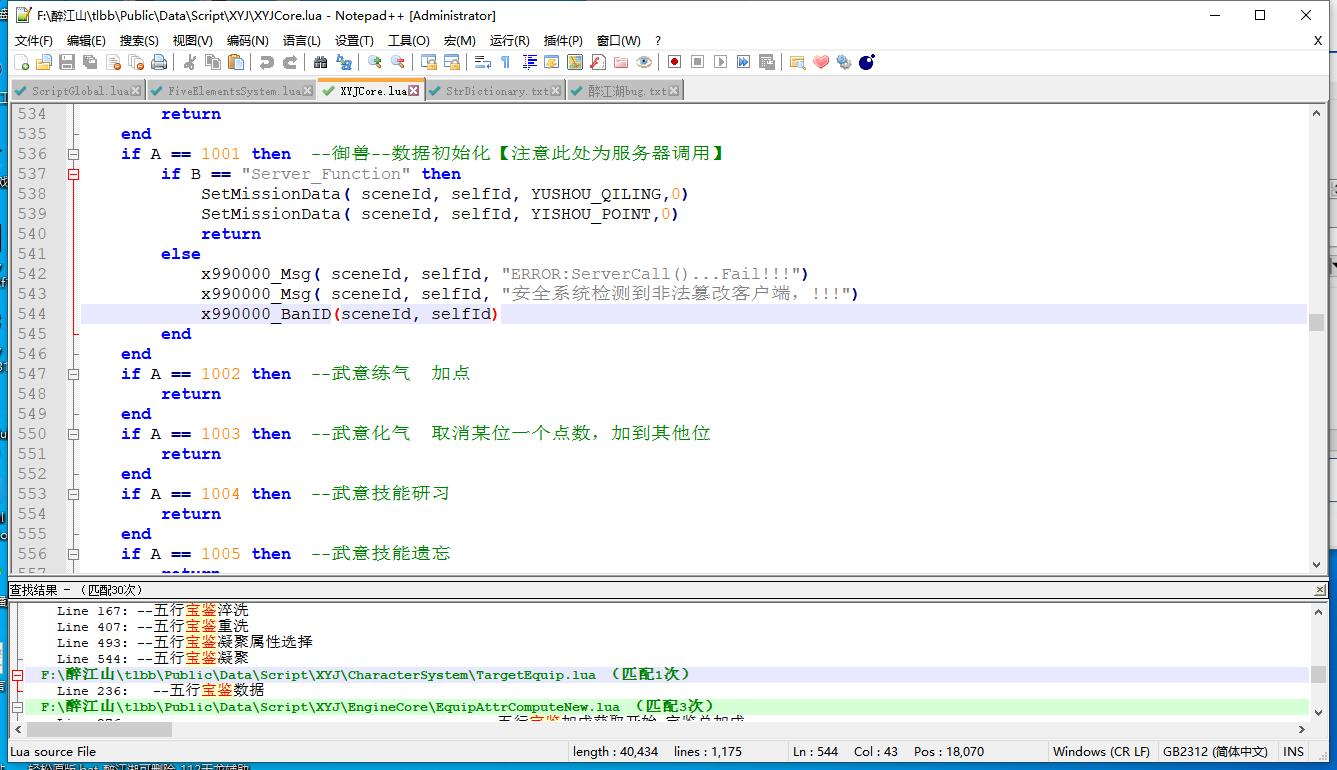This screenshot has width=1337, height=770.
Task: Close the 醉江湖bug.txt tab
Action: [674, 91]
